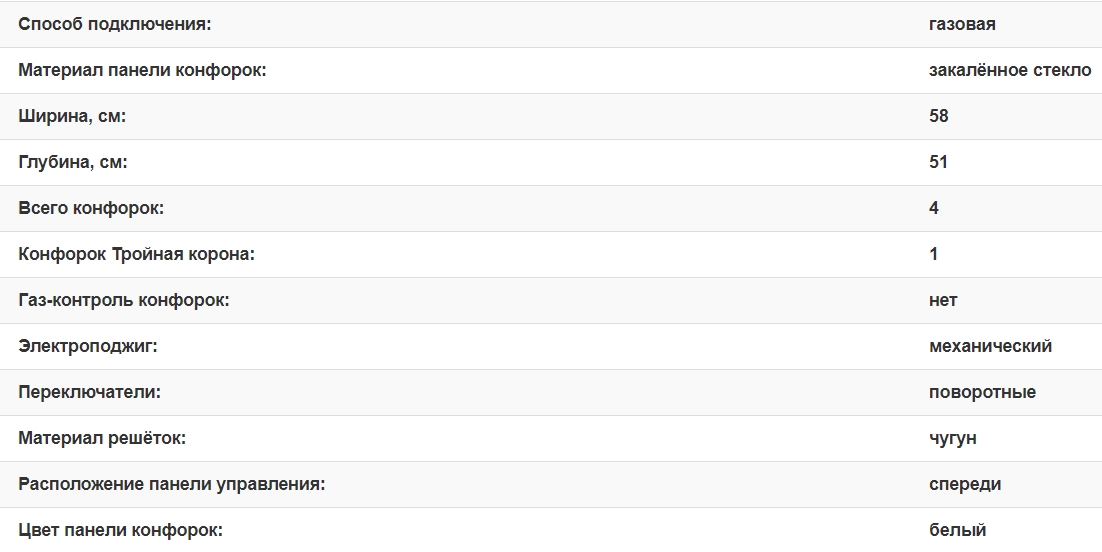Click the 'нет' value text
Viewport: 1102px width, 552px height.
tap(943, 300)
